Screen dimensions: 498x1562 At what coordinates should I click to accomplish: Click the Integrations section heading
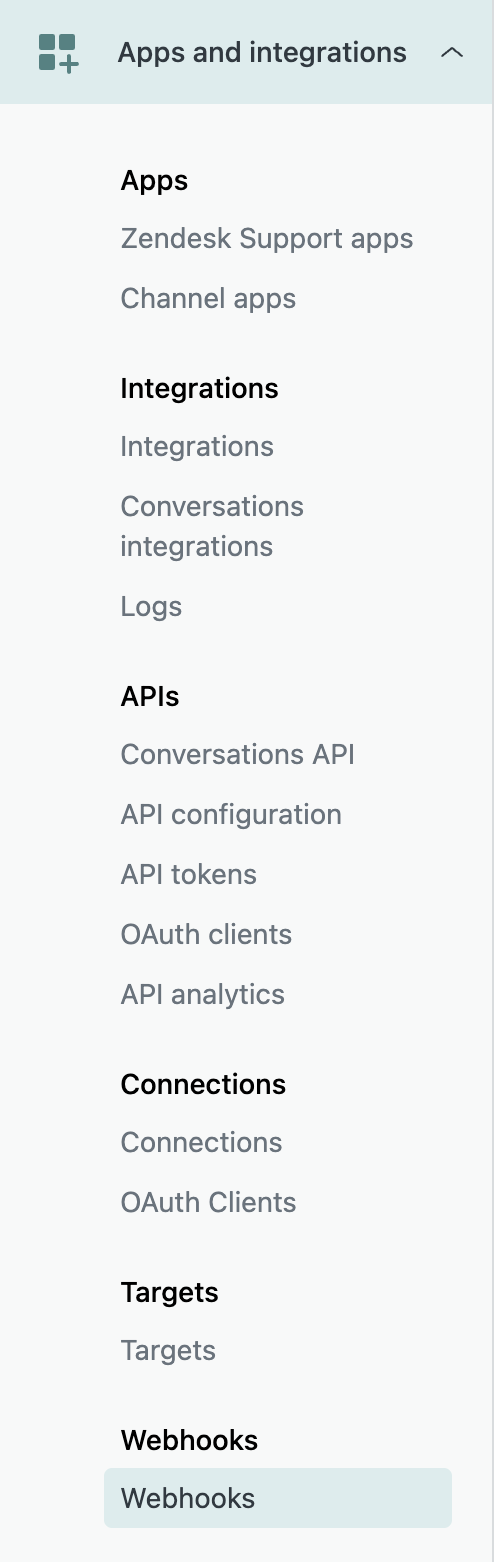coord(199,388)
